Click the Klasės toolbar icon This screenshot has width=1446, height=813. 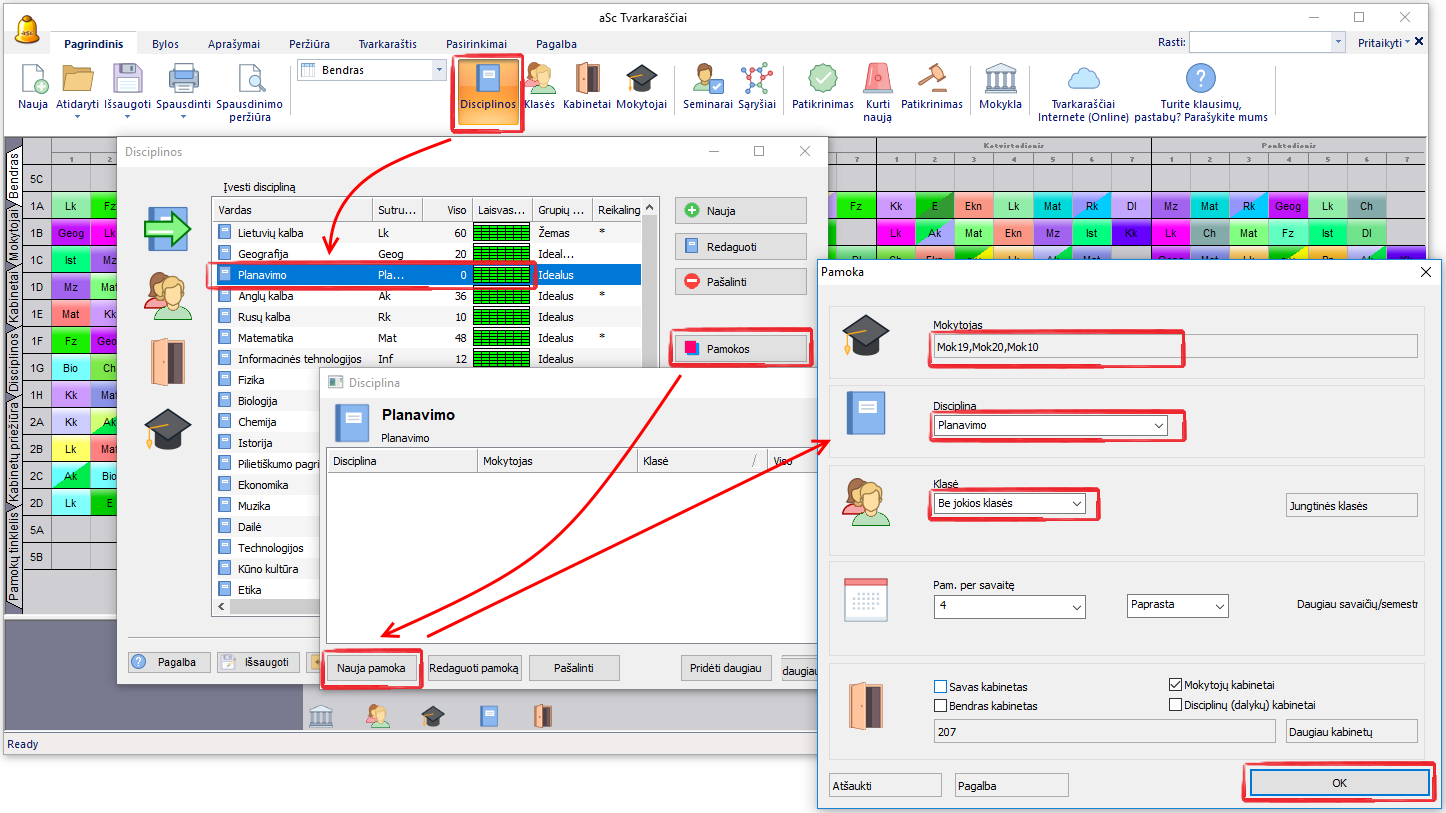tap(540, 80)
